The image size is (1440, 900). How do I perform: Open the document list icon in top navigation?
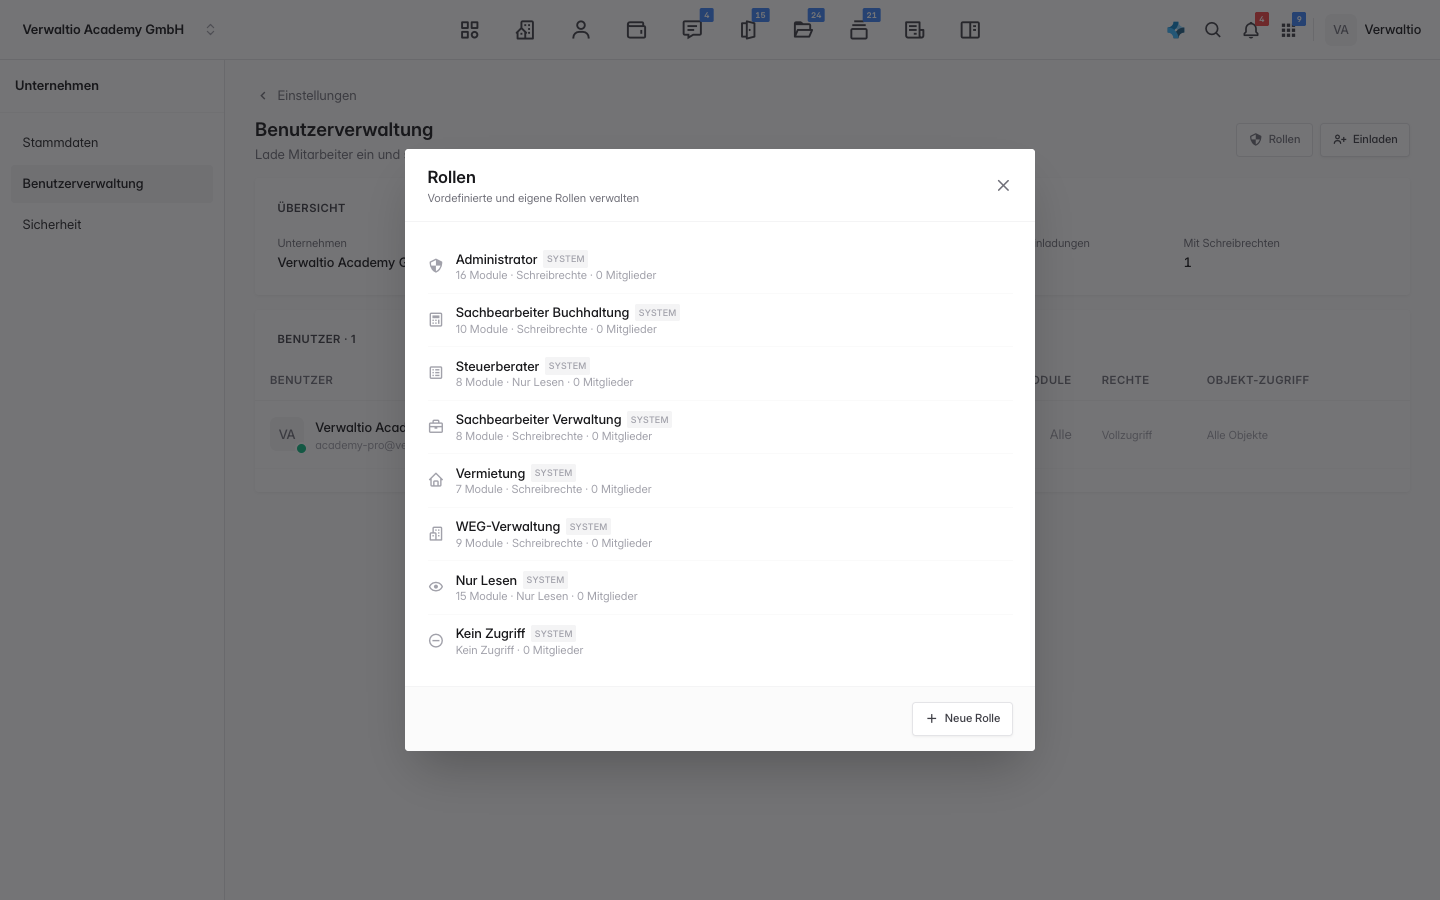click(914, 30)
